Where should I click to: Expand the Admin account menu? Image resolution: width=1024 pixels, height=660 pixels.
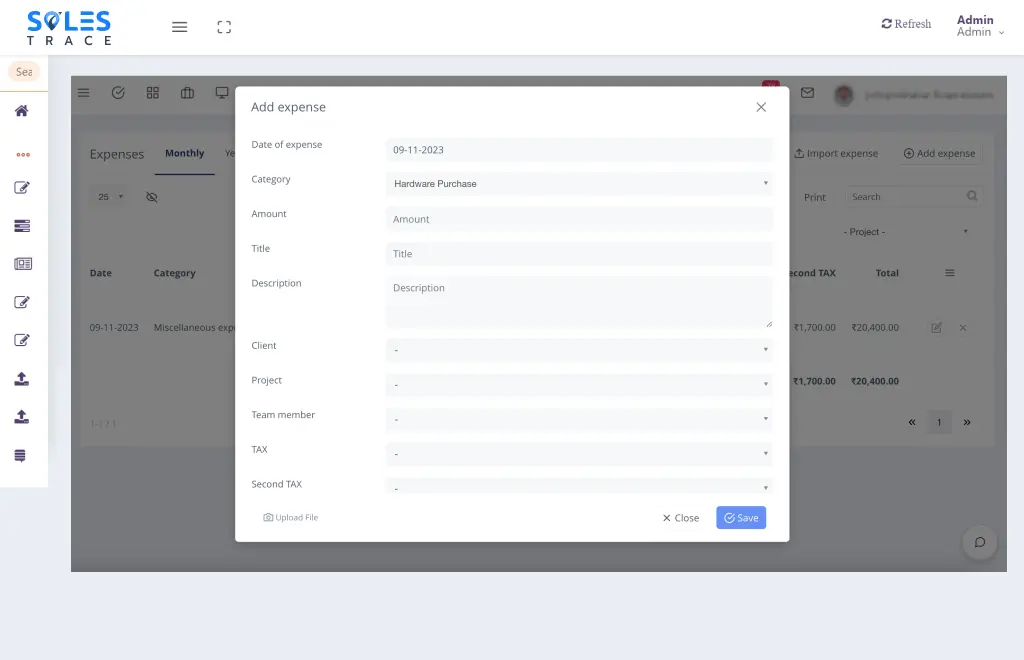(980, 26)
